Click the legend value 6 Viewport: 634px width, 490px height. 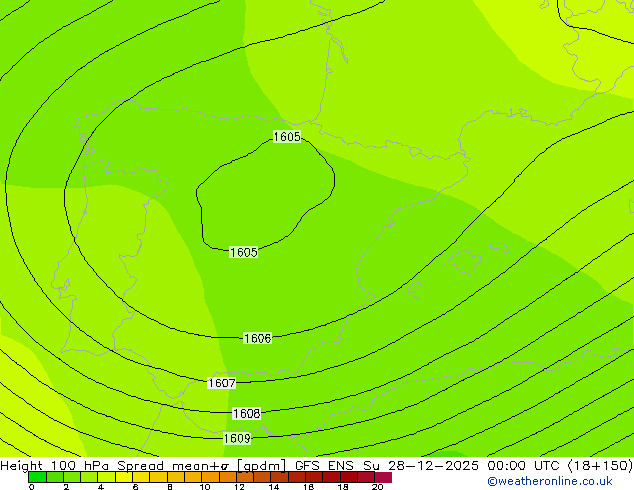pos(135,487)
